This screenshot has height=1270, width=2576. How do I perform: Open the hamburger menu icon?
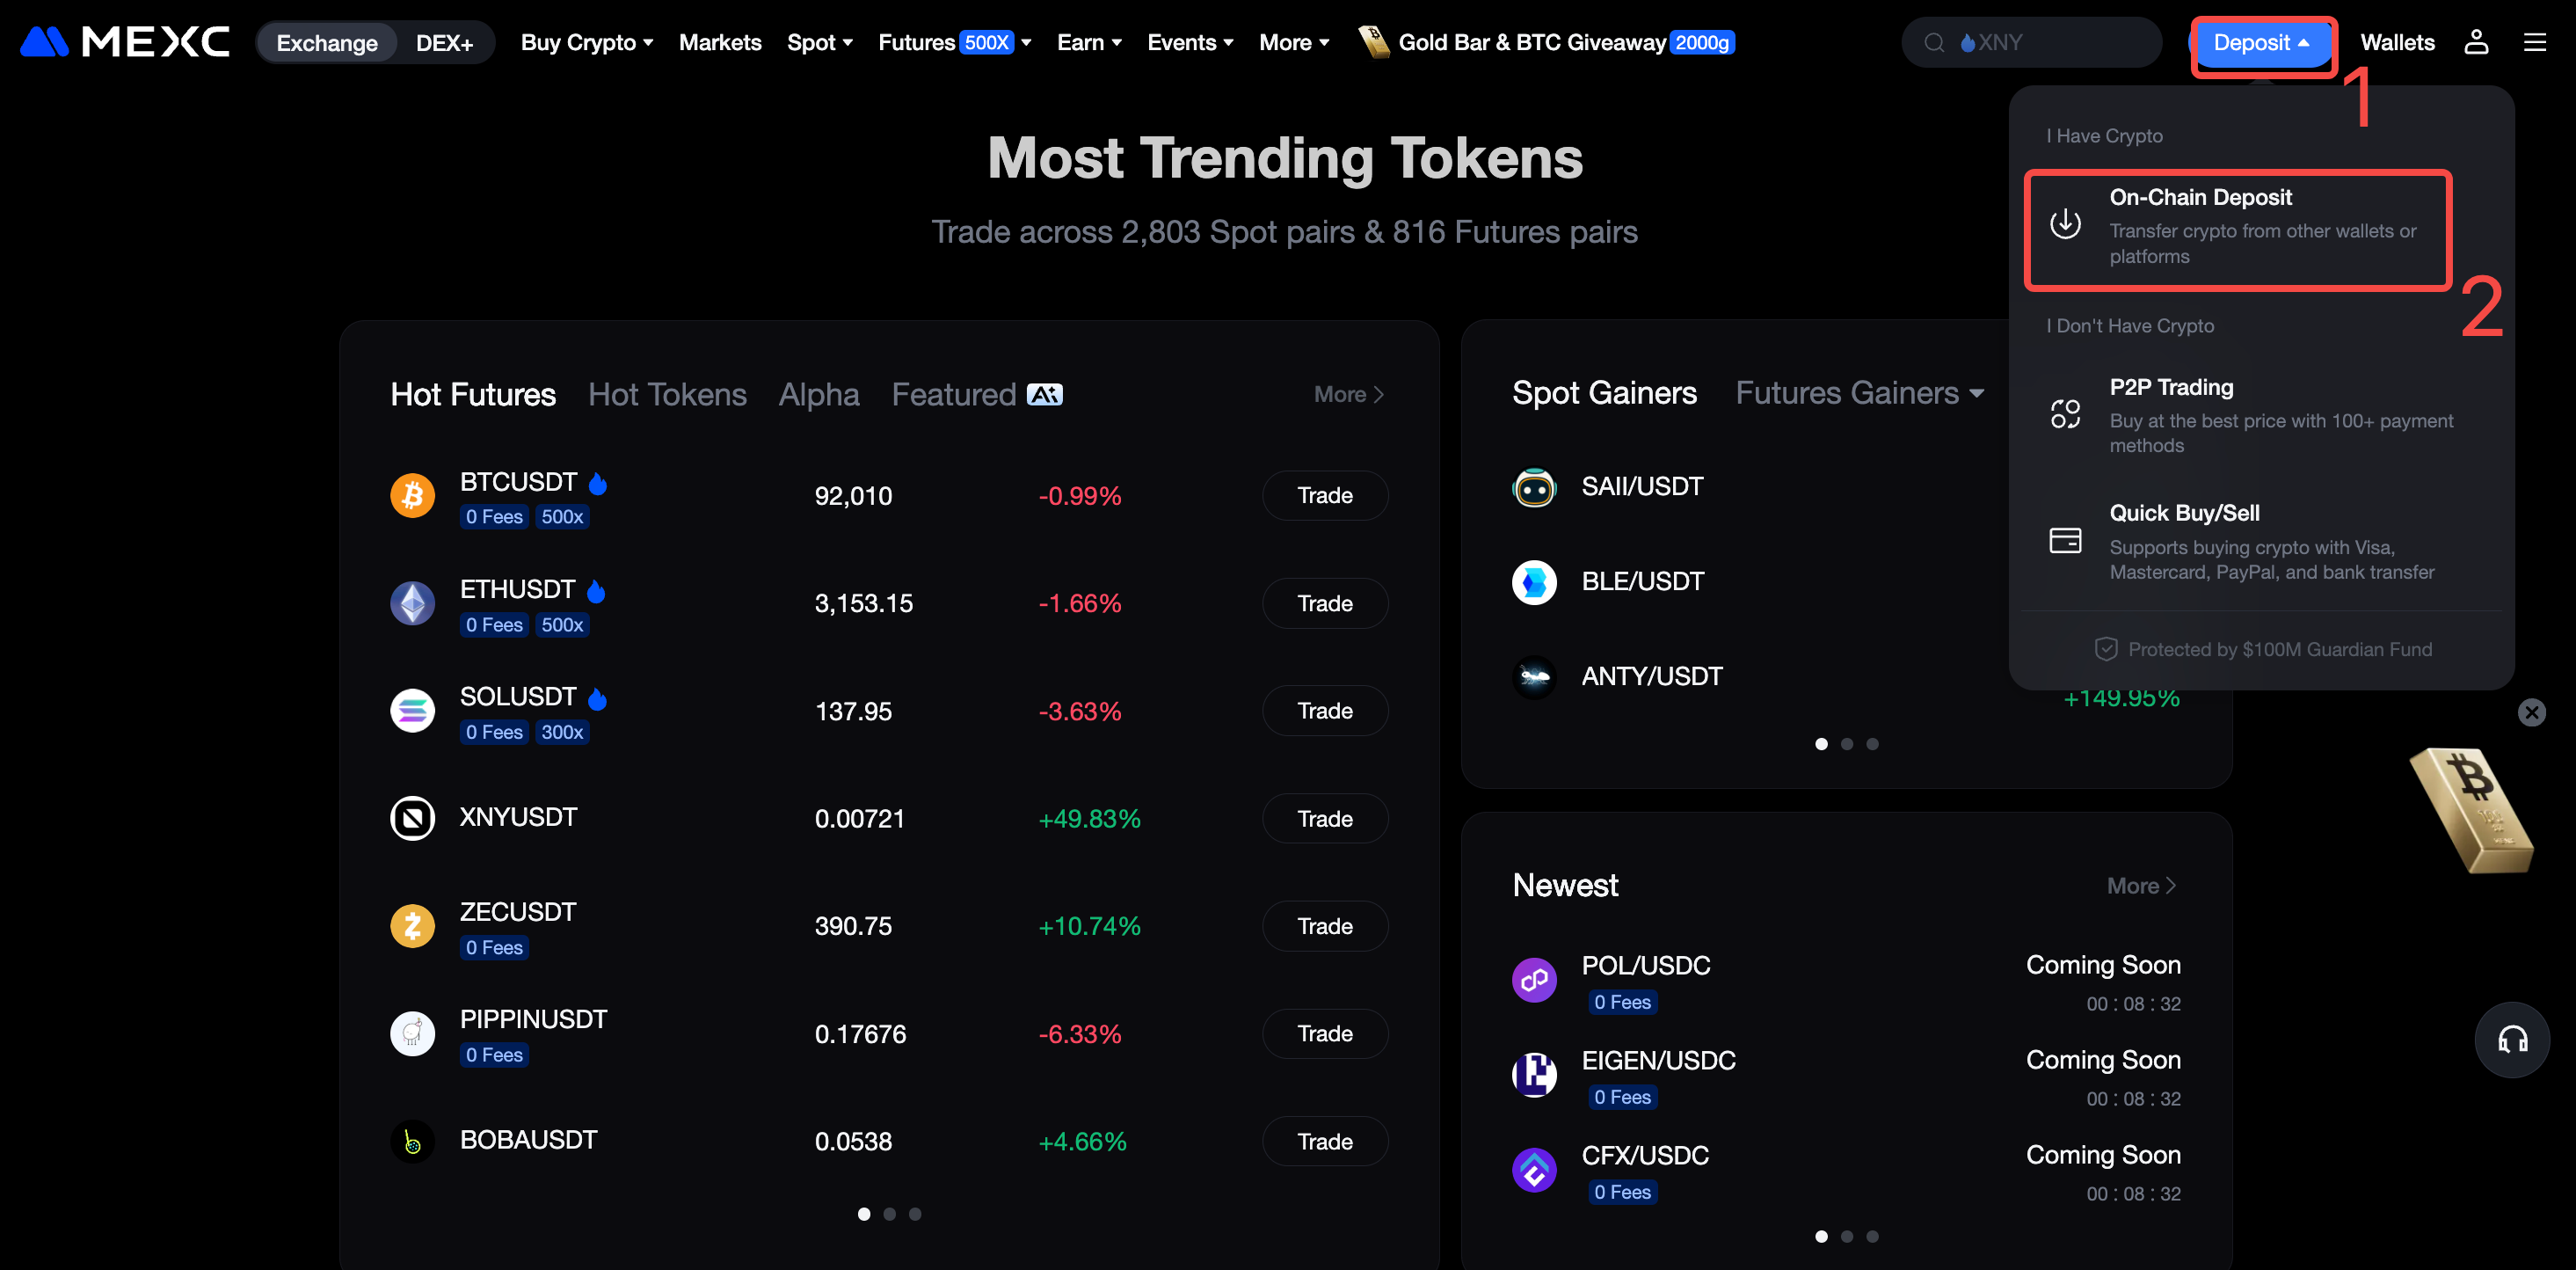[2534, 42]
